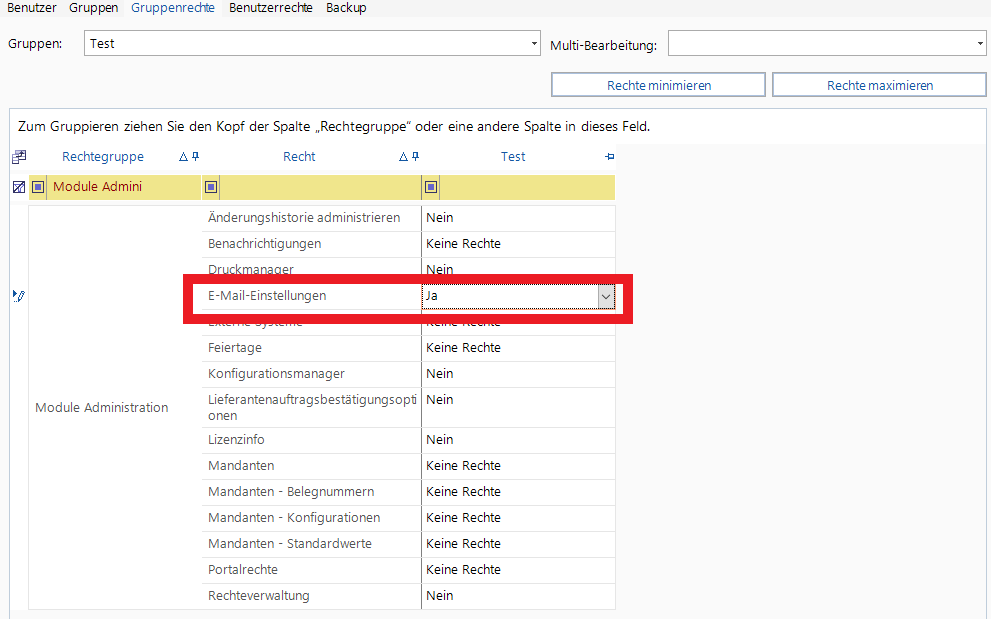The height and width of the screenshot is (619, 991).
Task: Click the pencil edit row indicator
Action: (18, 295)
